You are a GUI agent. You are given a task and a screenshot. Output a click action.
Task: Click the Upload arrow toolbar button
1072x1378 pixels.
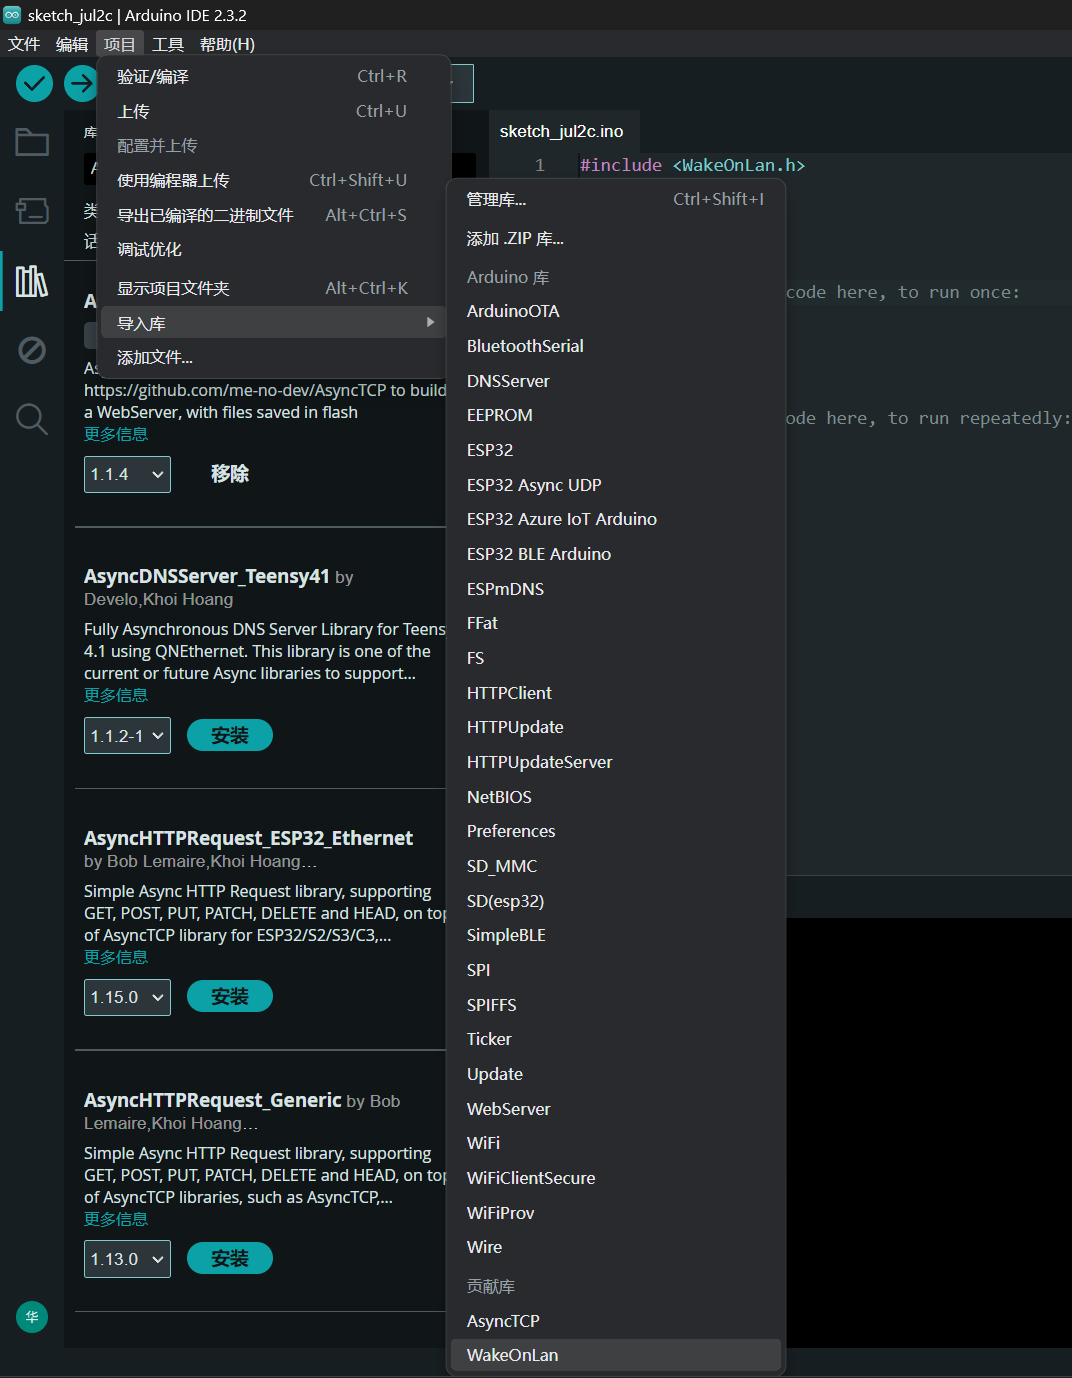[x=80, y=84]
